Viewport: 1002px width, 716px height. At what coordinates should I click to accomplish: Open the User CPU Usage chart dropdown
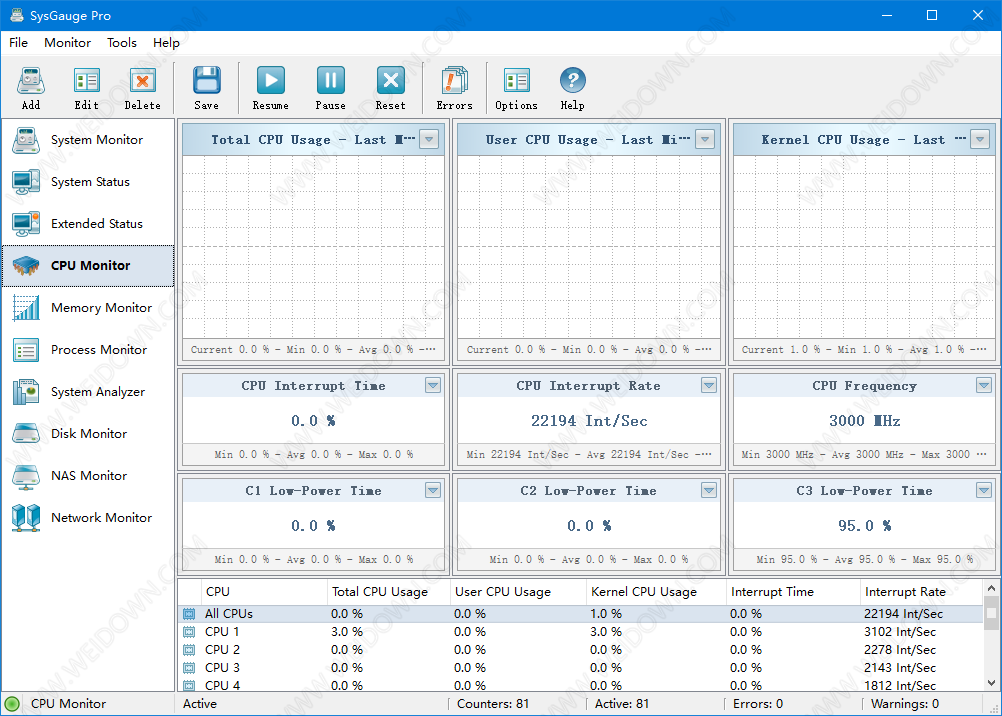pyautogui.click(x=704, y=139)
